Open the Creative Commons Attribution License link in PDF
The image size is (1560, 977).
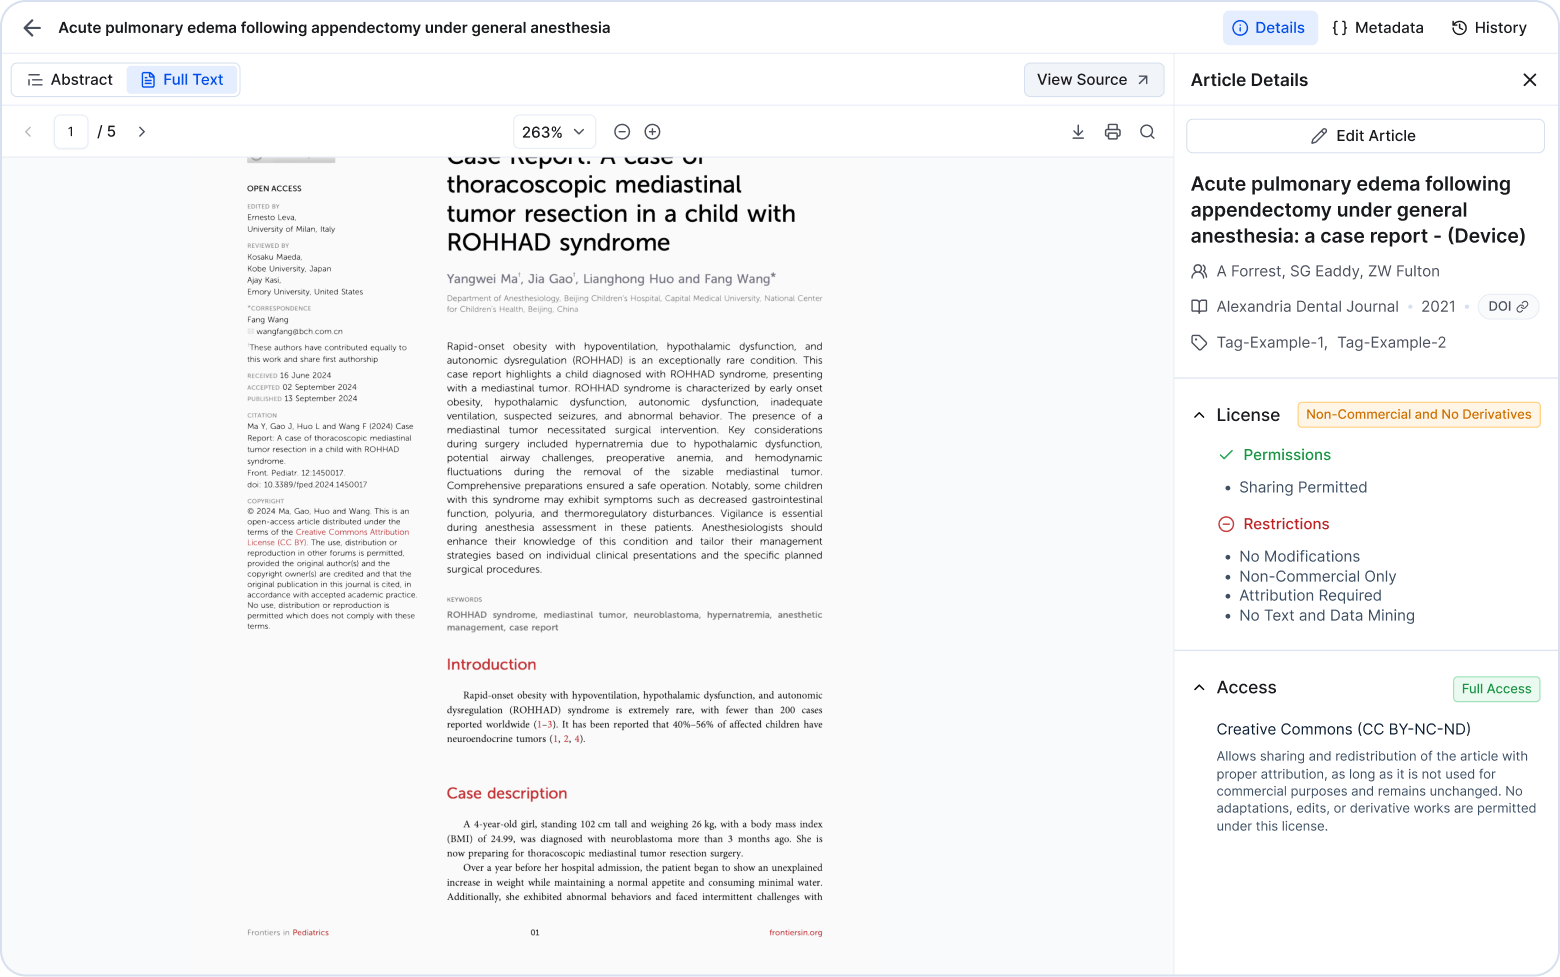tap(329, 537)
